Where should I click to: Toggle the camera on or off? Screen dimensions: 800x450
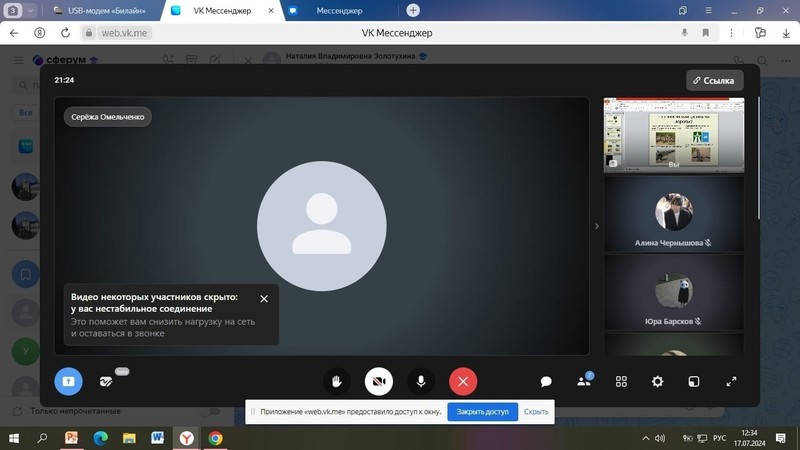click(x=379, y=381)
